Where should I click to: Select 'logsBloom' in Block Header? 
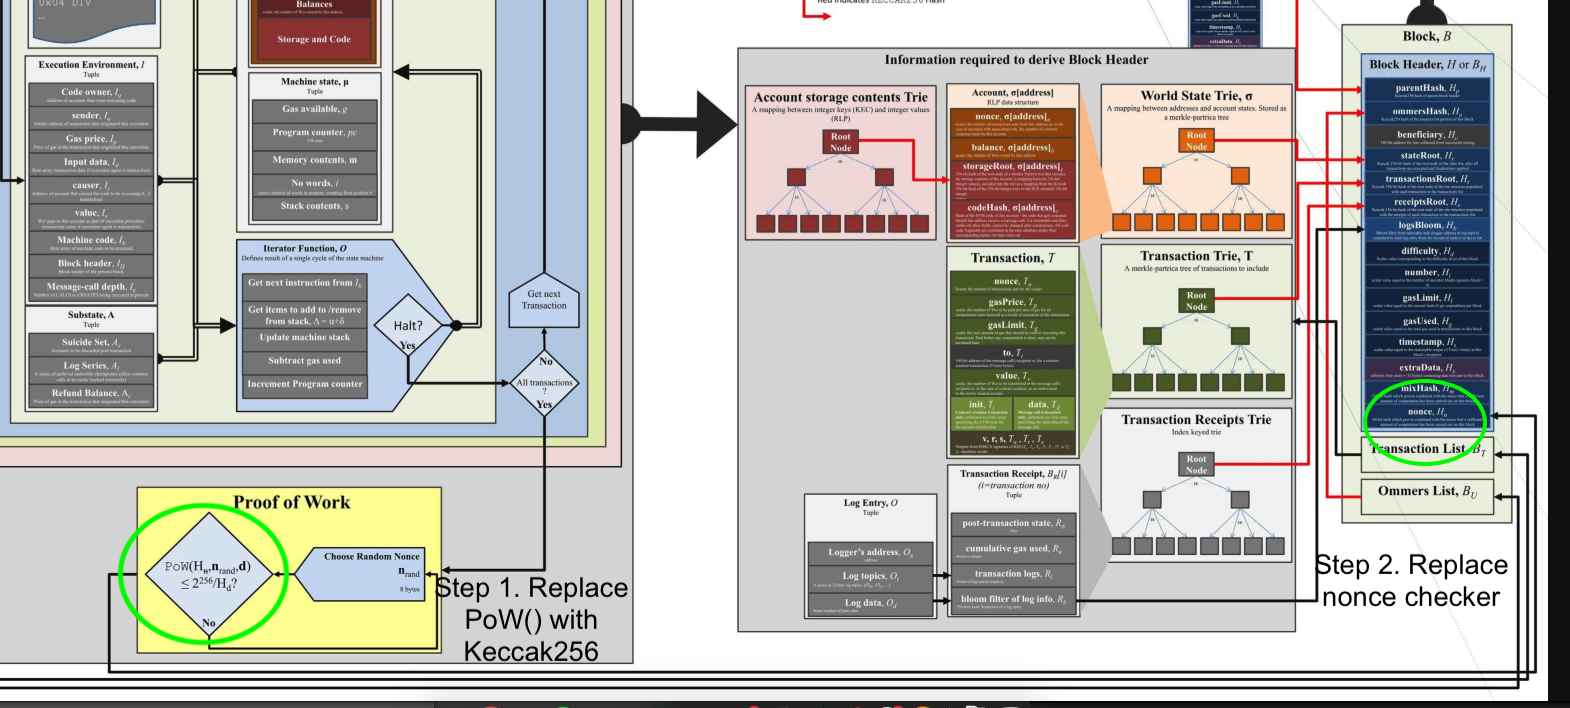click(x=1427, y=230)
